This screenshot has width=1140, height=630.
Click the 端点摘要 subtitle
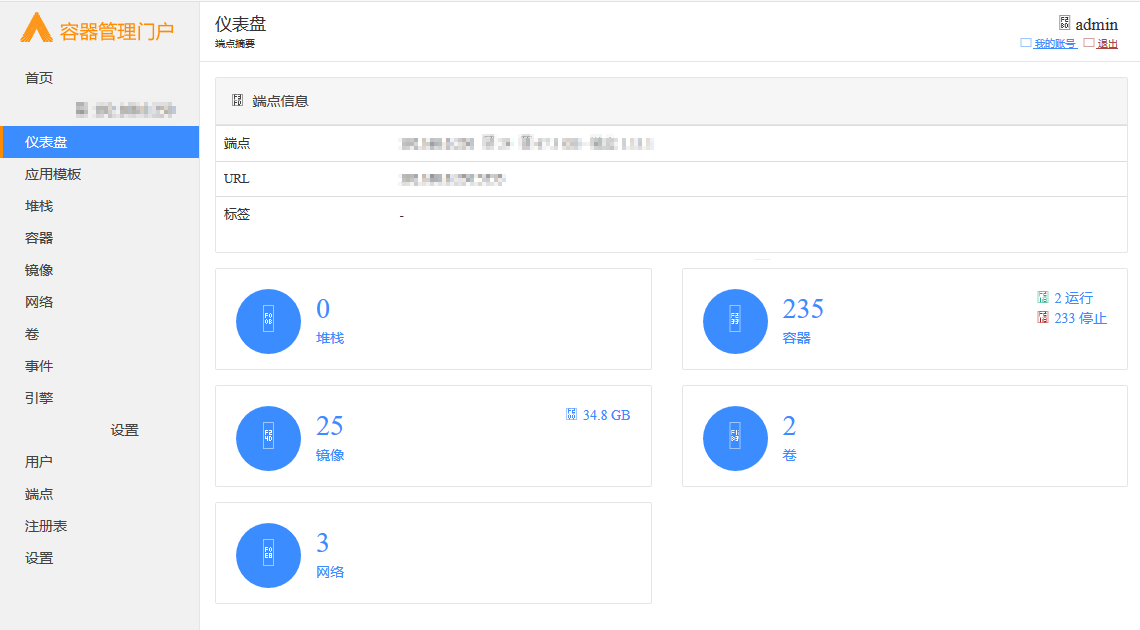[x=235, y=44]
